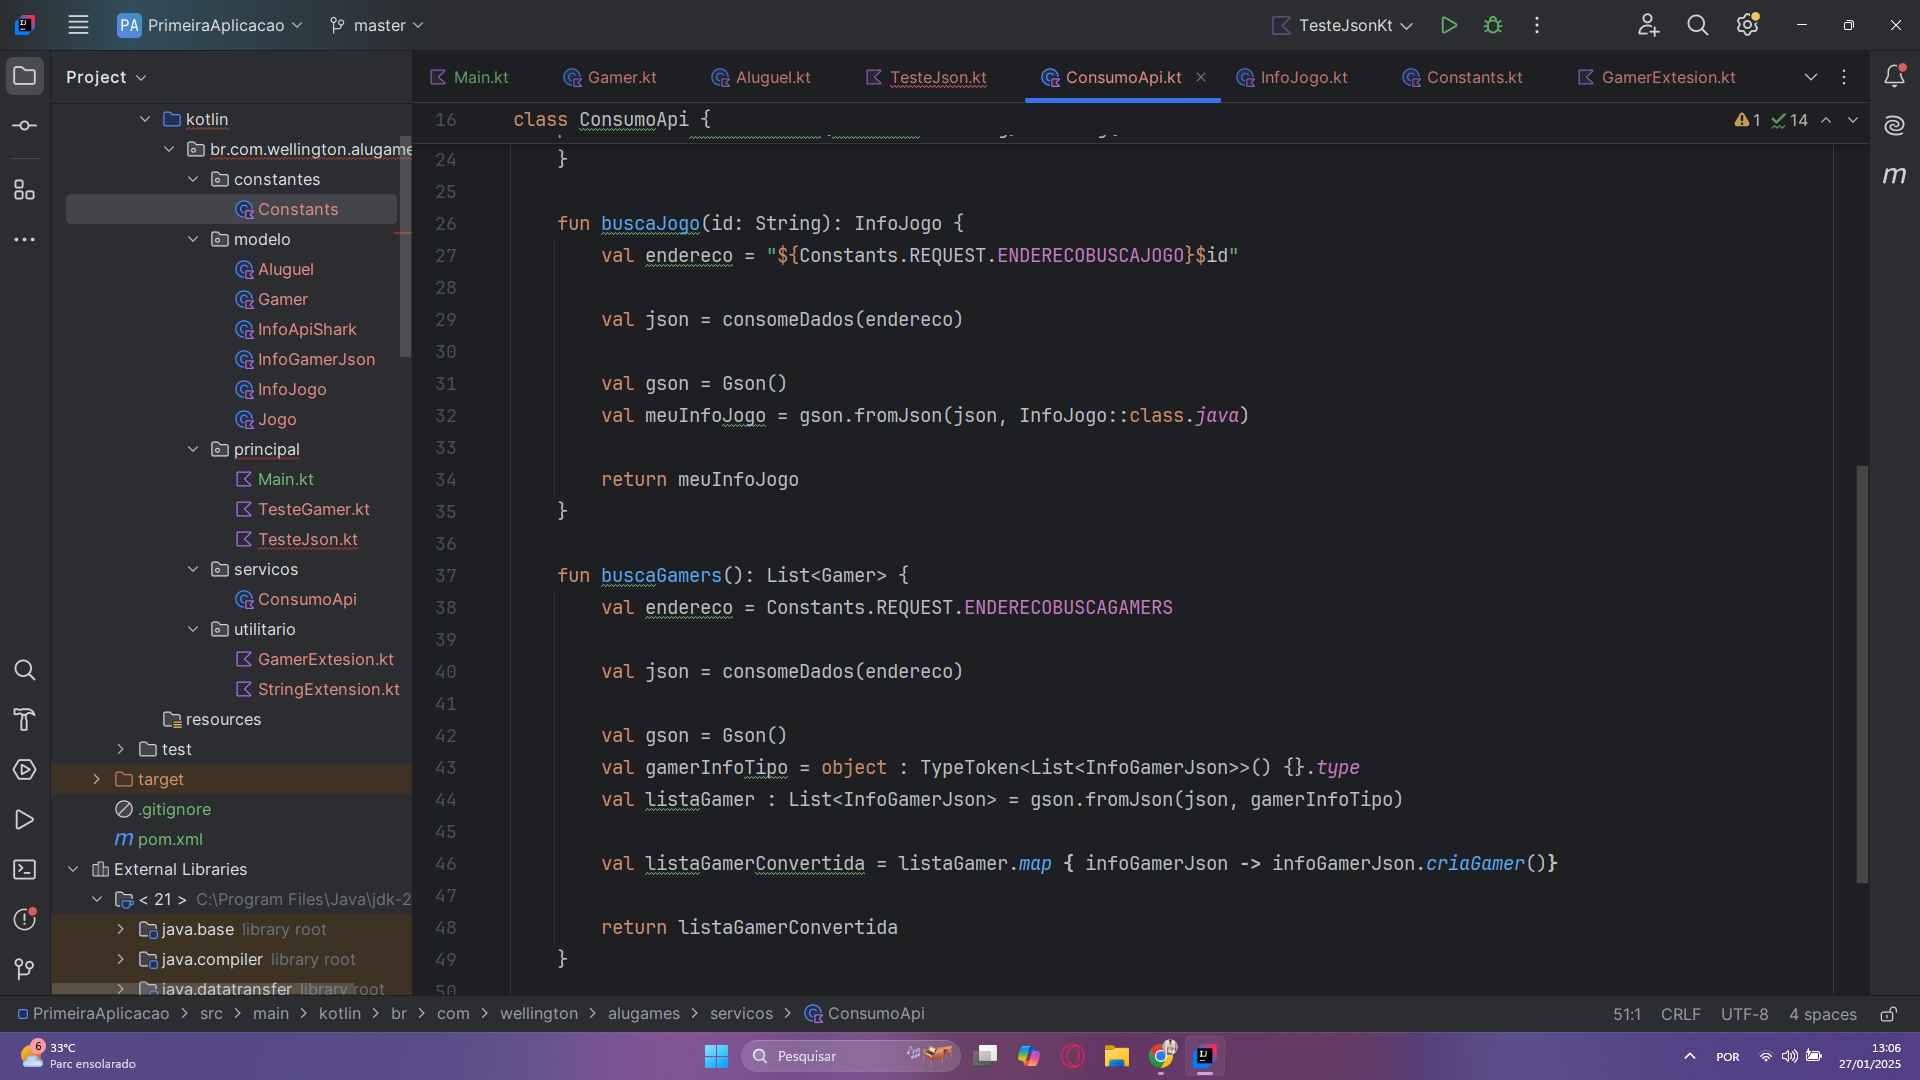This screenshot has width=1920, height=1080.
Task: Switch to the Constants.kt editor tab
Action: (1462, 77)
